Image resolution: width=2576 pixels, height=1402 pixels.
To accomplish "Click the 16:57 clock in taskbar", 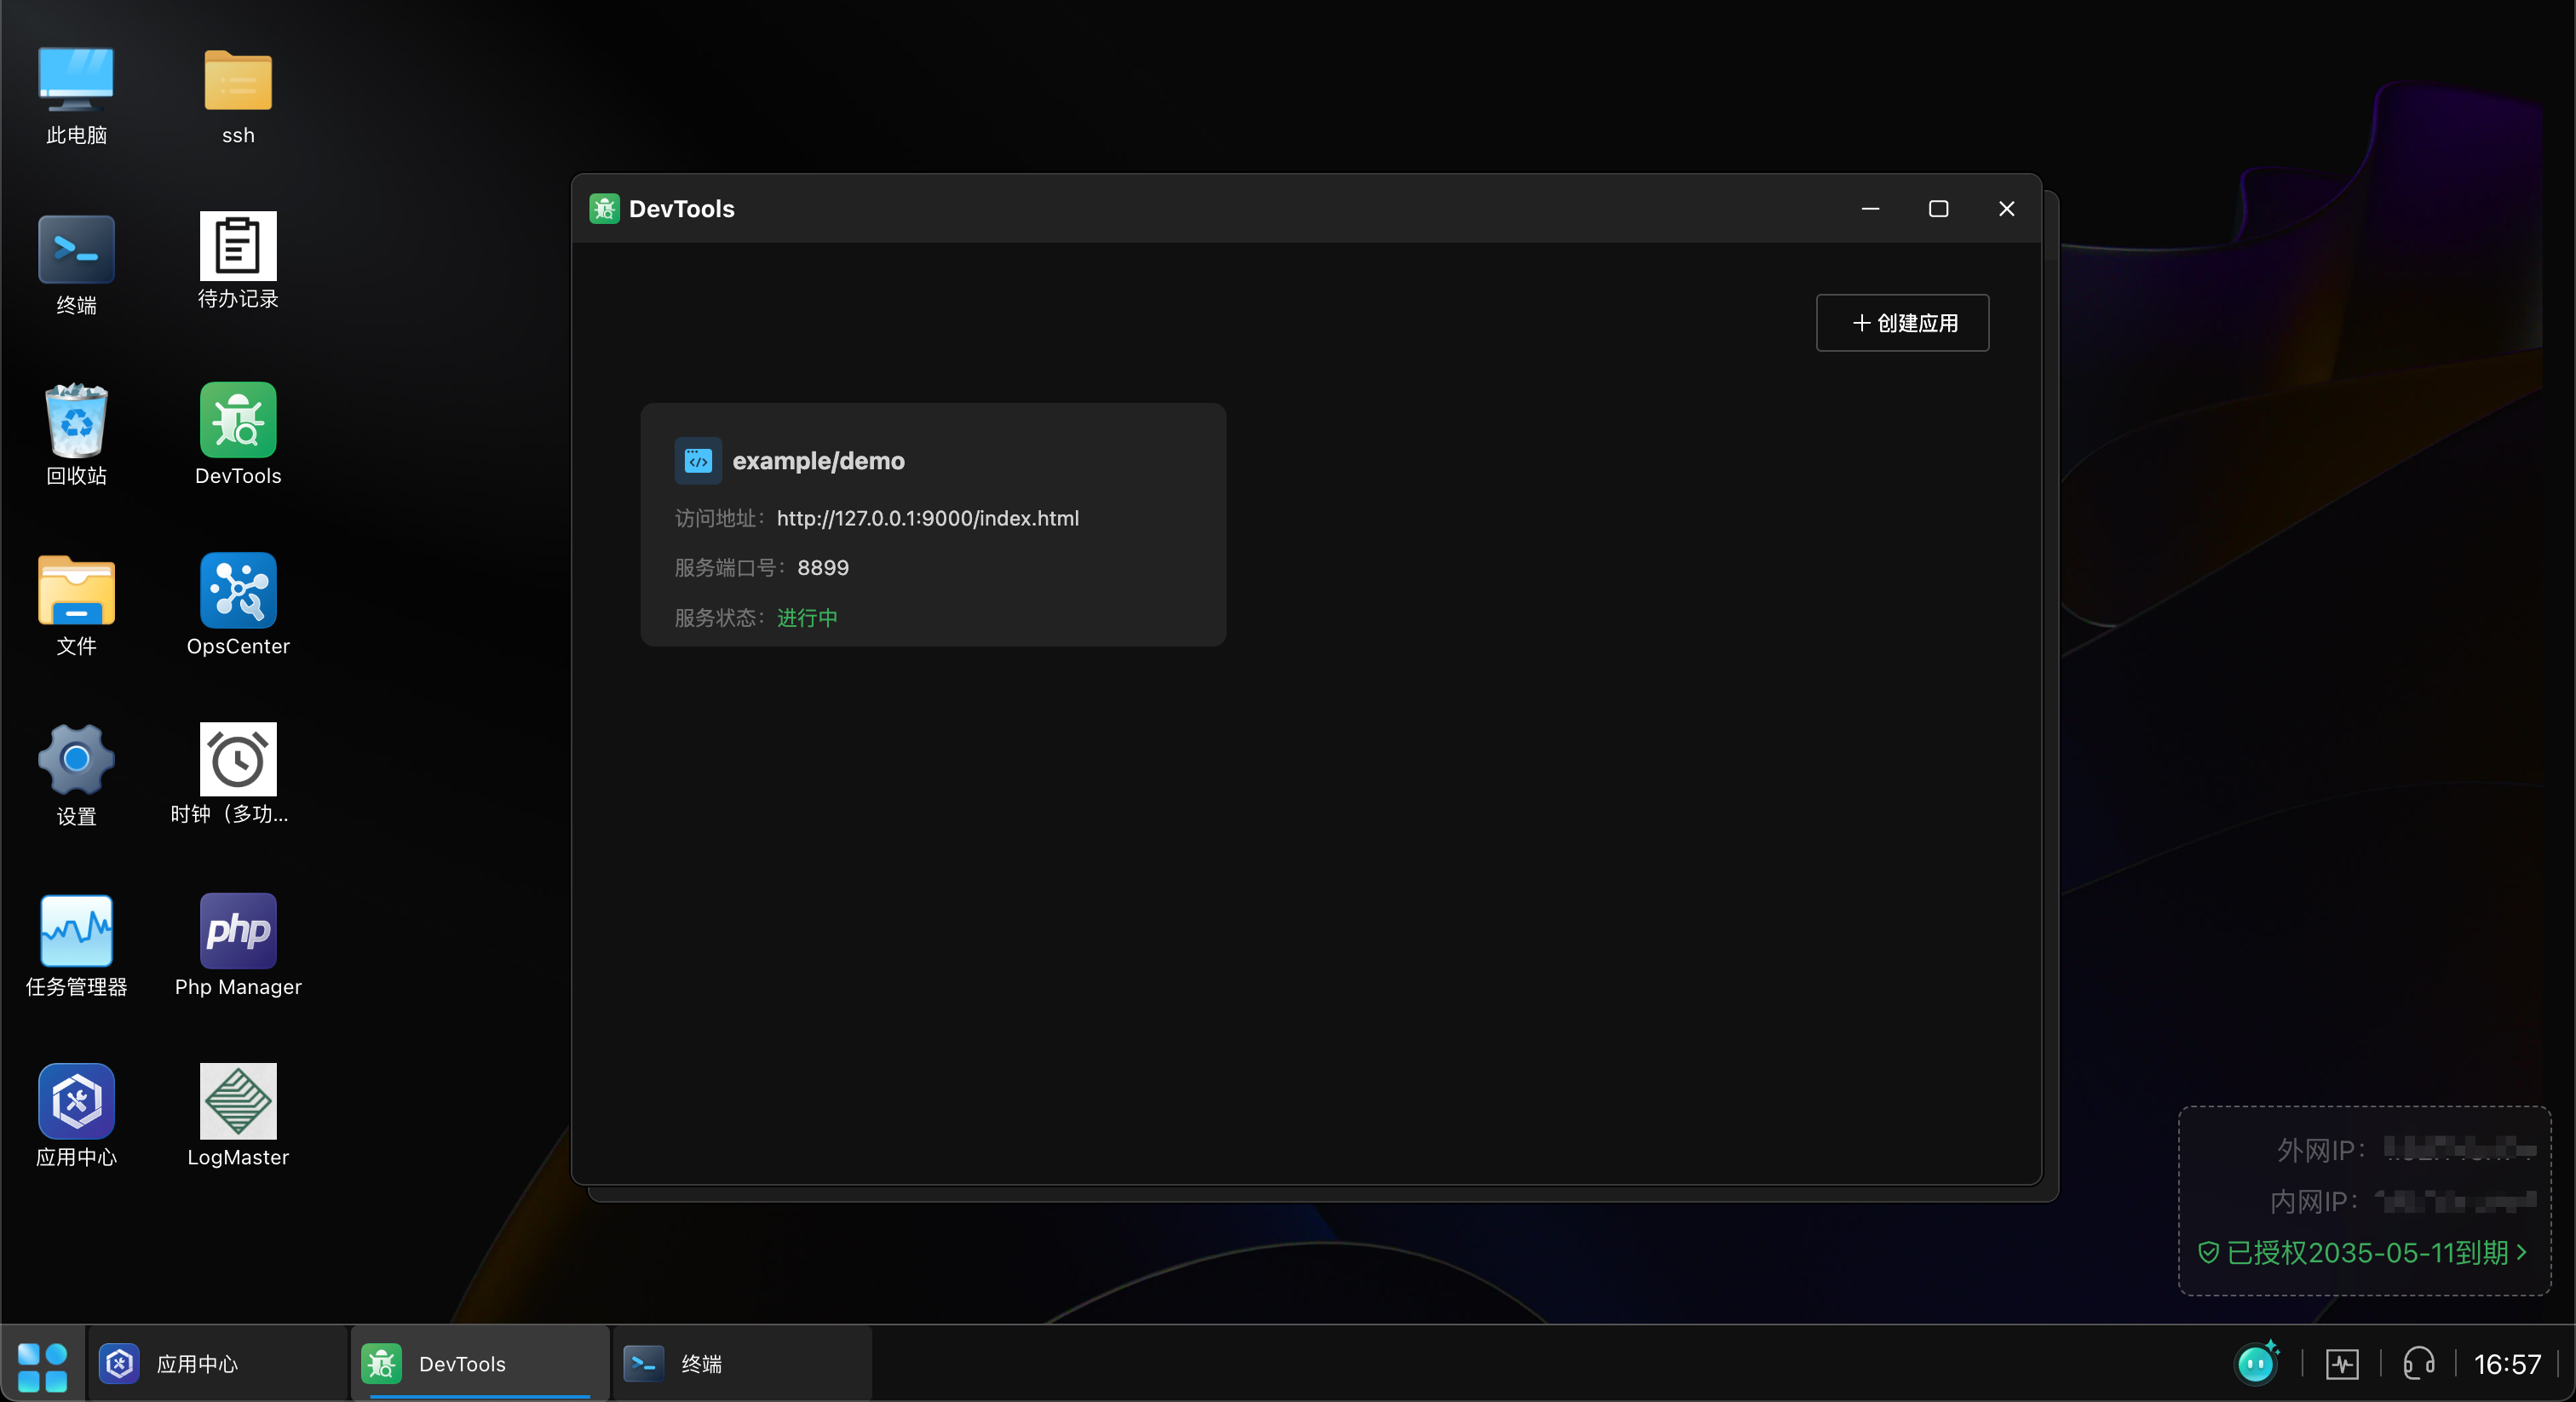I will 2507,1364.
